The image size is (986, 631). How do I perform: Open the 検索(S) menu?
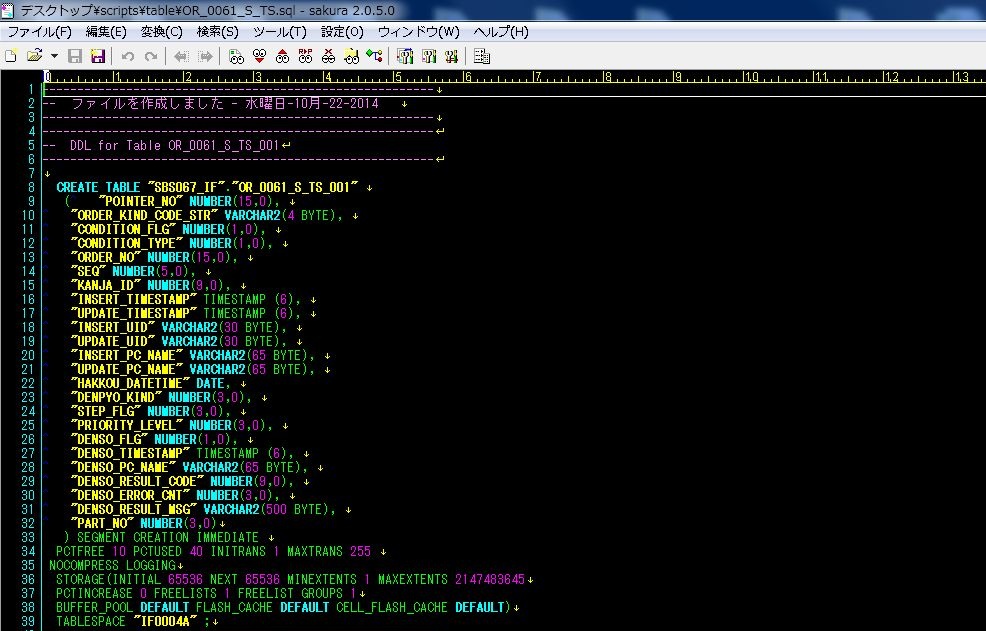click(217, 31)
